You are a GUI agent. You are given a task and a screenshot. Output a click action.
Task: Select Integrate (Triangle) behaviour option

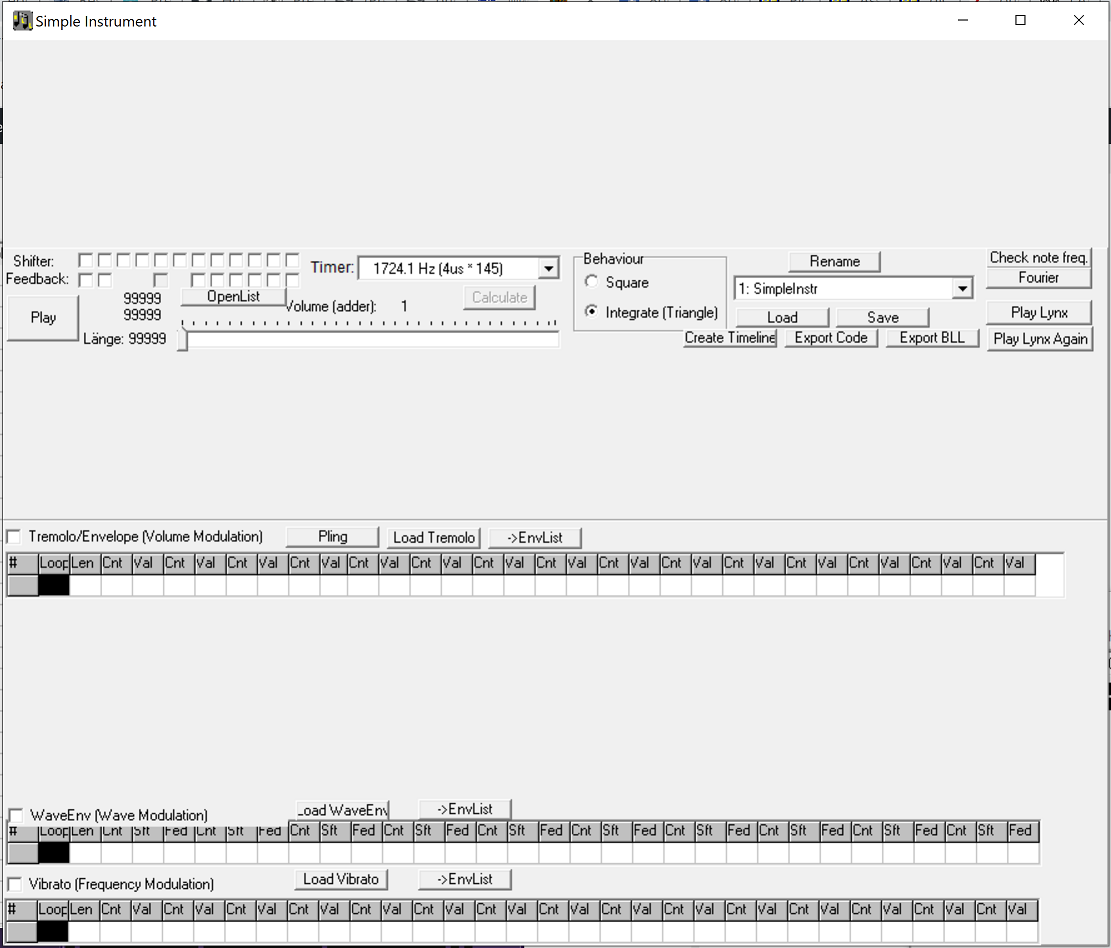coord(592,313)
